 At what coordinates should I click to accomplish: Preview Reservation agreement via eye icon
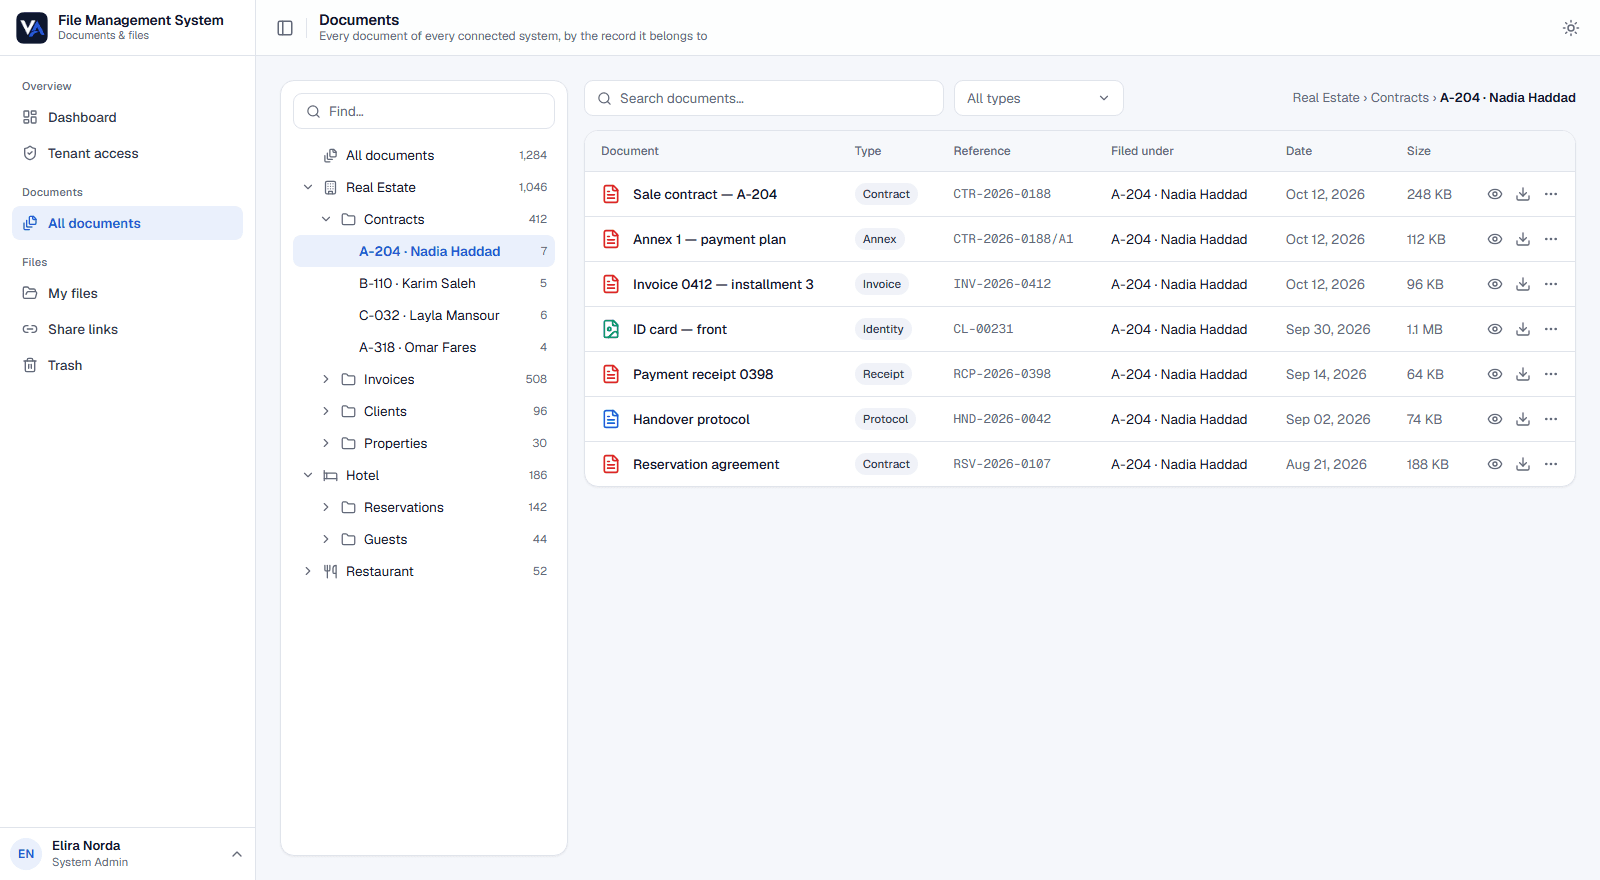click(x=1495, y=464)
